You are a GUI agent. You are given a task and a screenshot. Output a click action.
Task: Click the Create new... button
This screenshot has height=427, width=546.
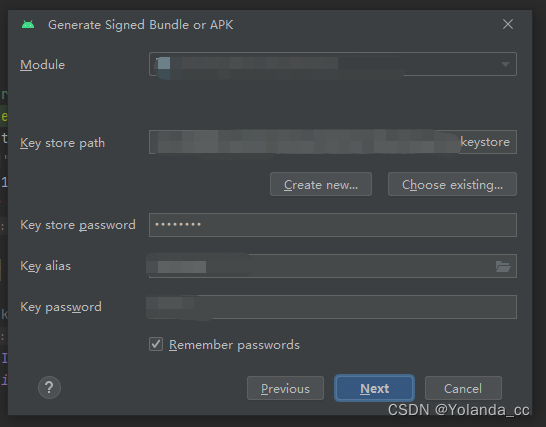(x=321, y=184)
